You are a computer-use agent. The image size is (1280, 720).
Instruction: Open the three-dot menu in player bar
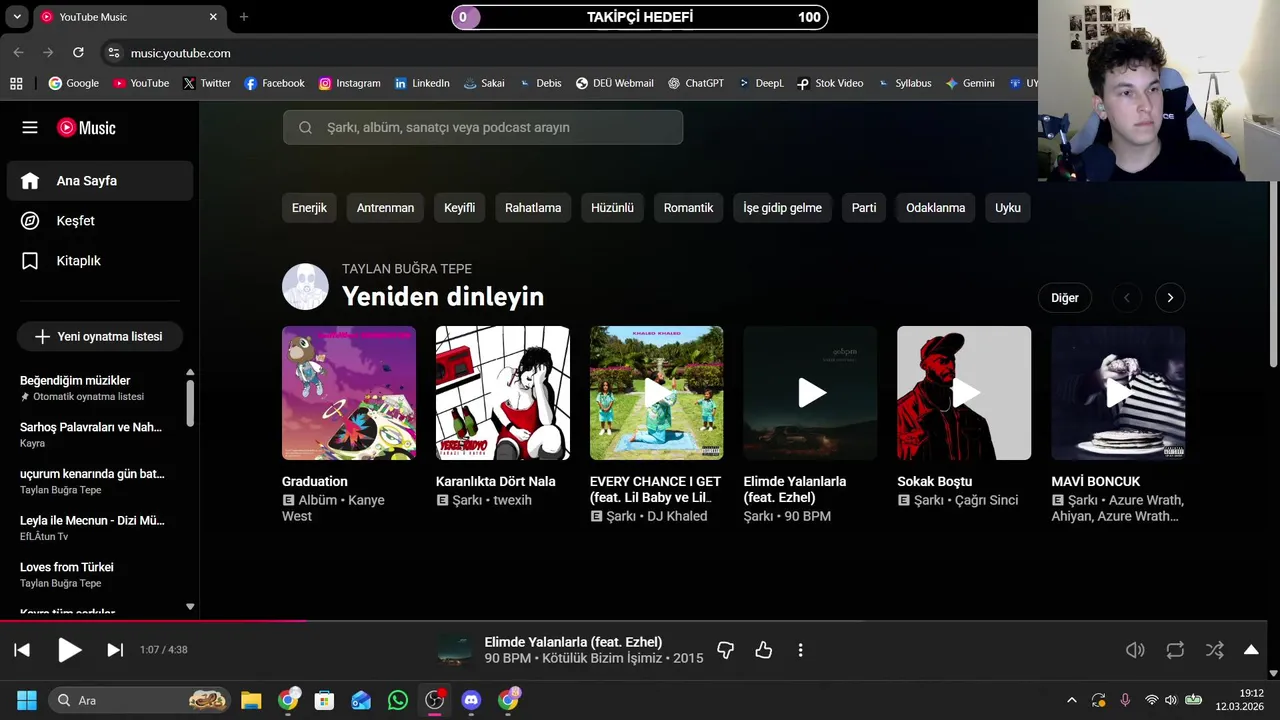[800, 650]
